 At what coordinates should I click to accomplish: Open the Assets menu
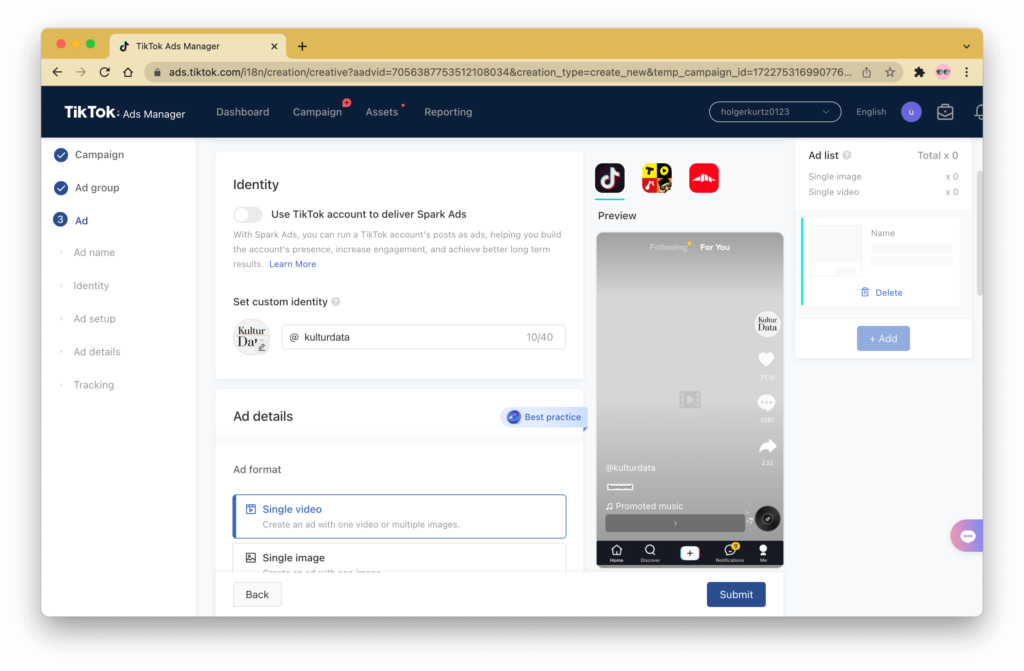pyautogui.click(x=382, y=112)
